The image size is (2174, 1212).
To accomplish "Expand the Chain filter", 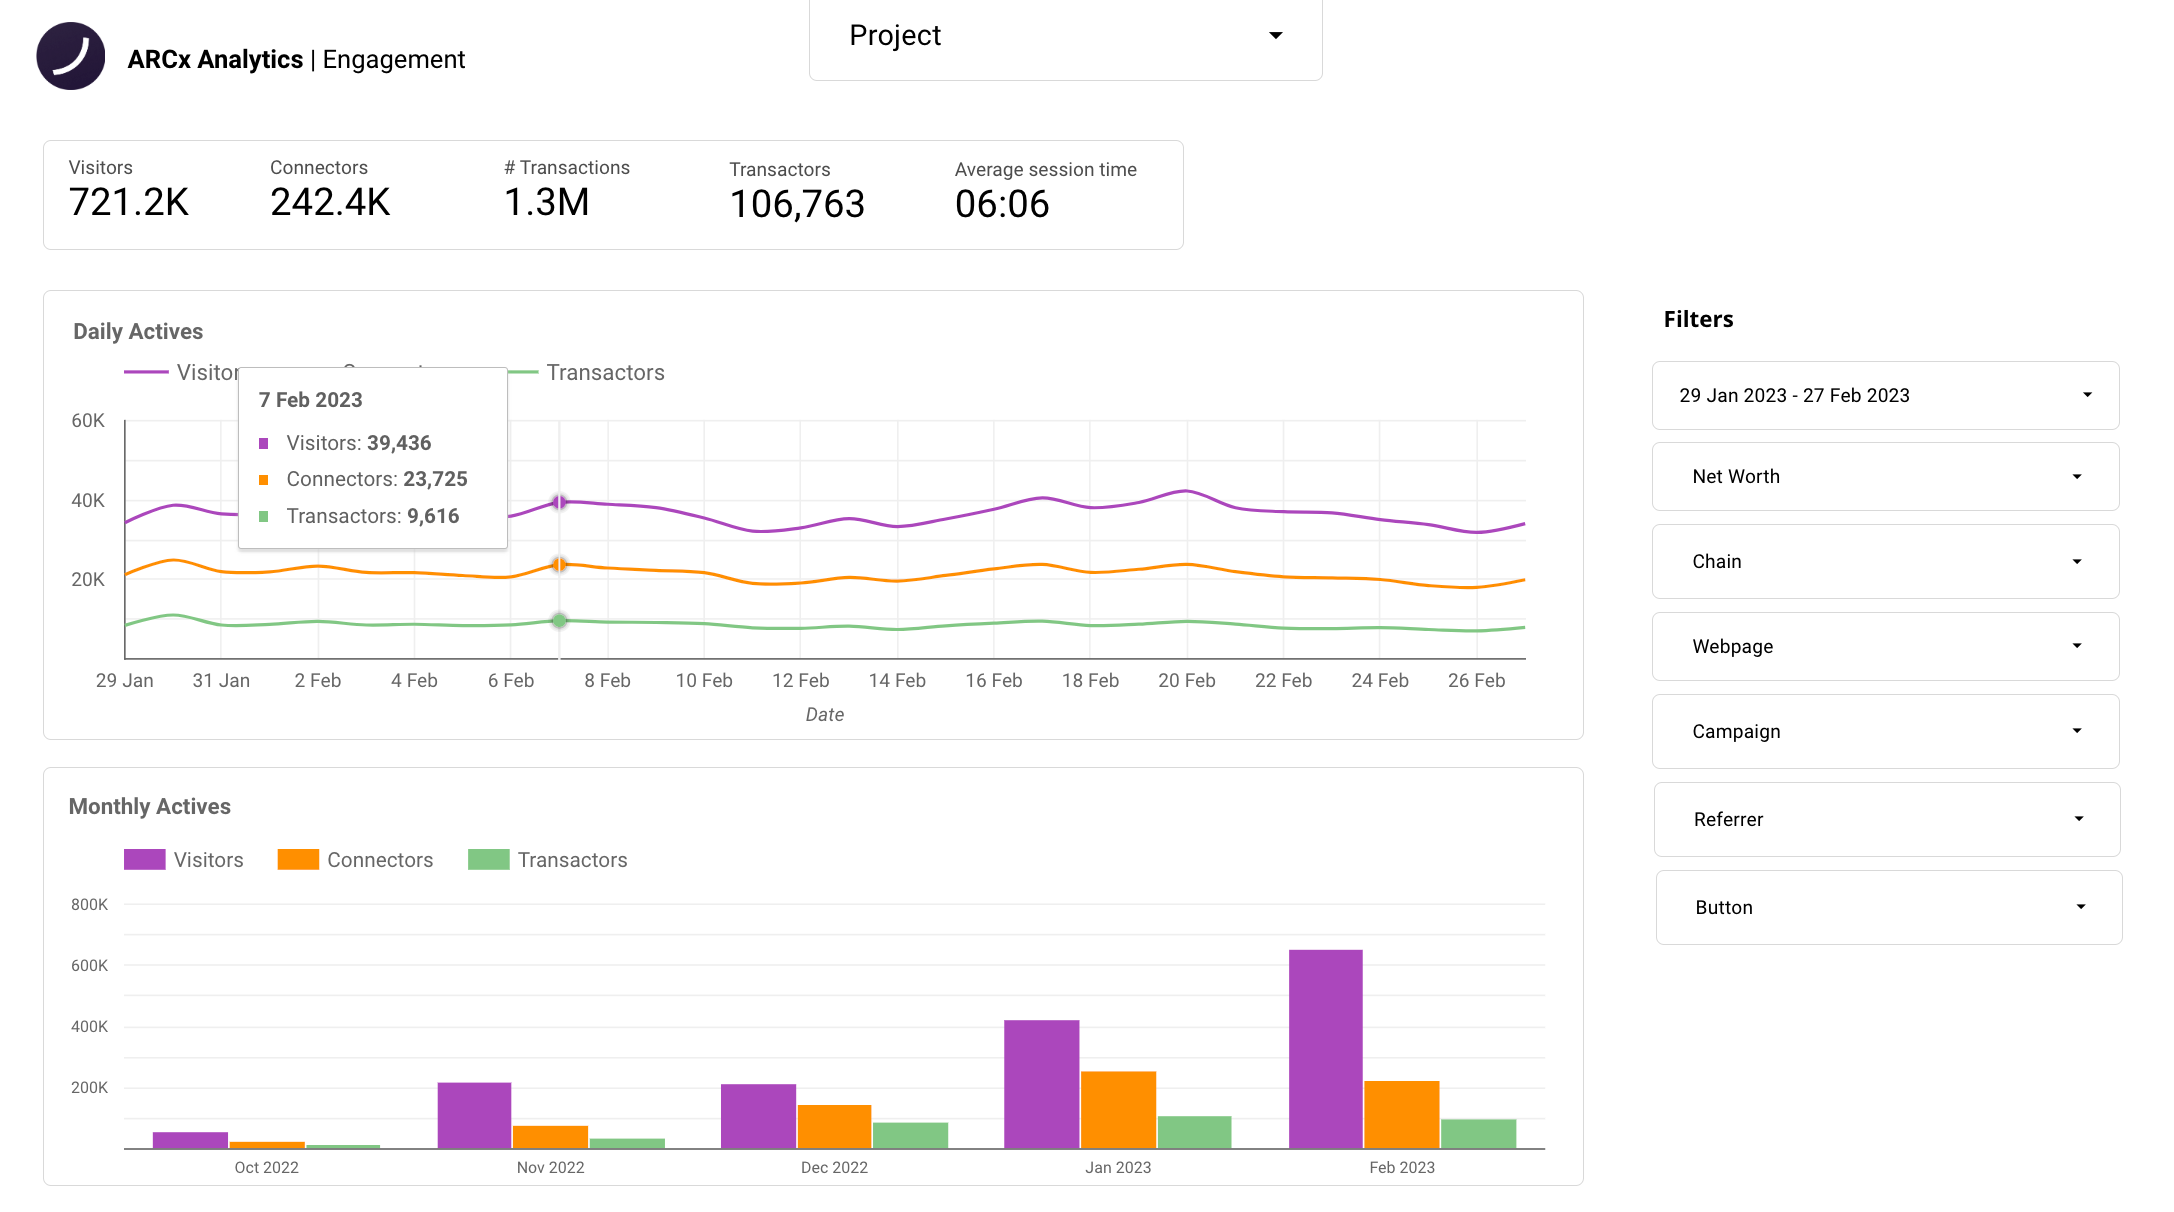I will coord(1885,561).
